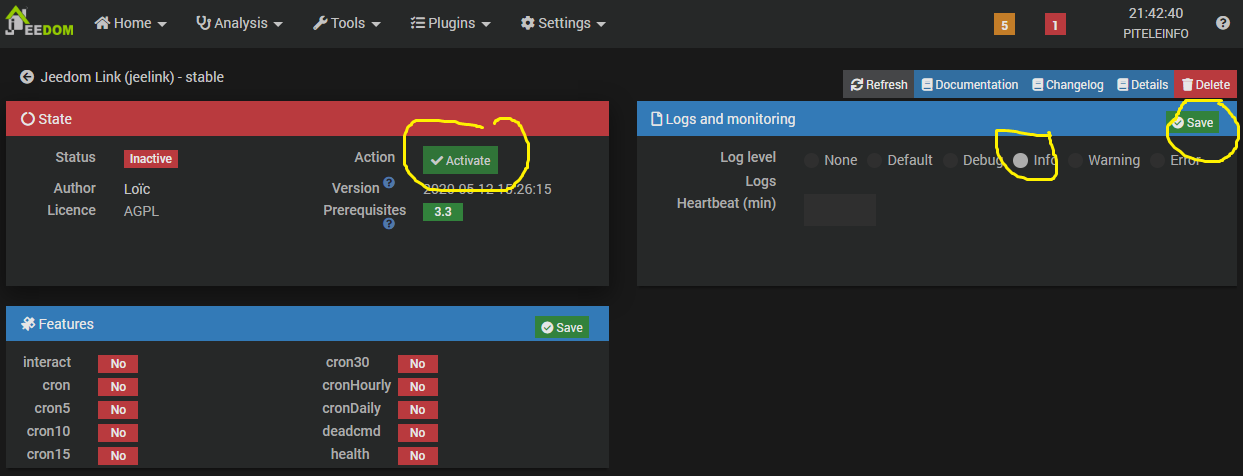This screenshot has width=1243, height=476.
Task: Expand the Analysis dropdown menu
Action: click(x=239, y=23)
